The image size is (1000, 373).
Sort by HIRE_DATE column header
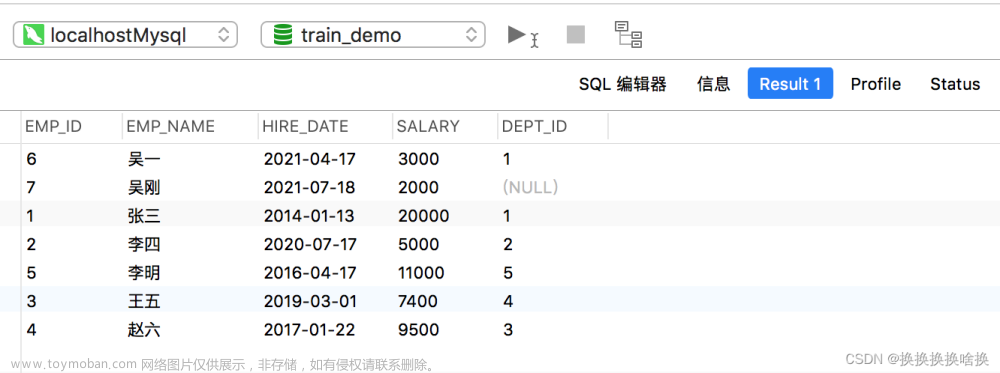305,126
